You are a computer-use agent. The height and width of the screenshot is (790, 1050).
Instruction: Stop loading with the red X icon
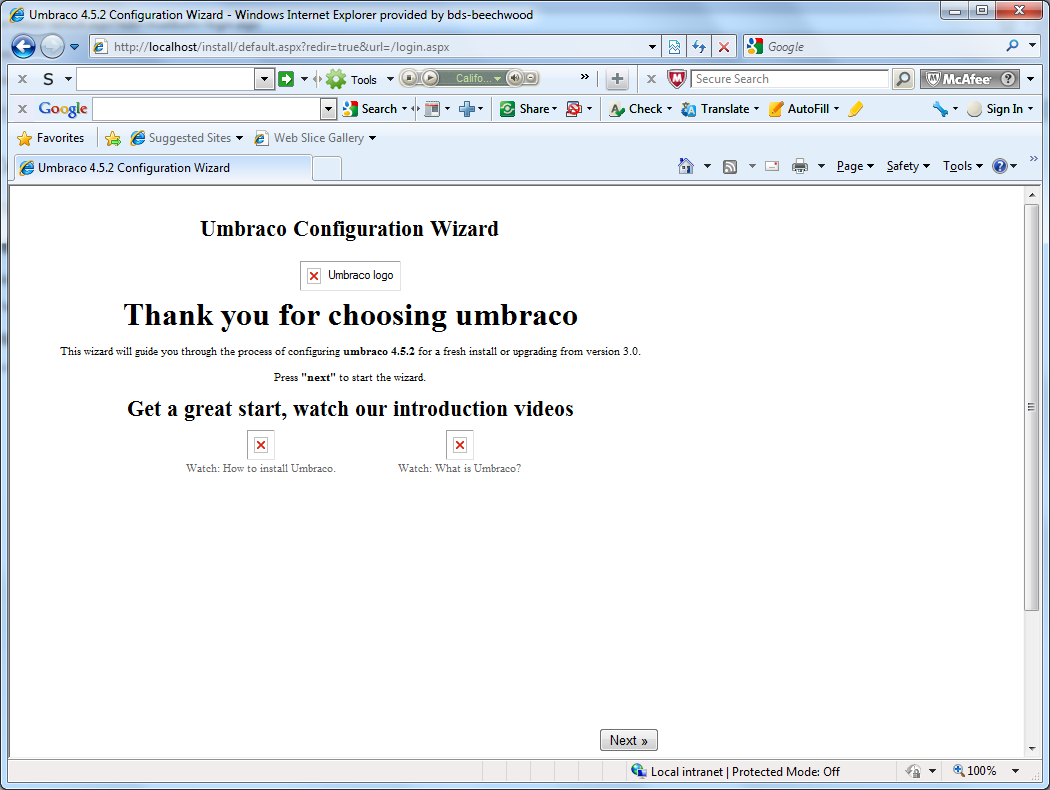point(724,47)
